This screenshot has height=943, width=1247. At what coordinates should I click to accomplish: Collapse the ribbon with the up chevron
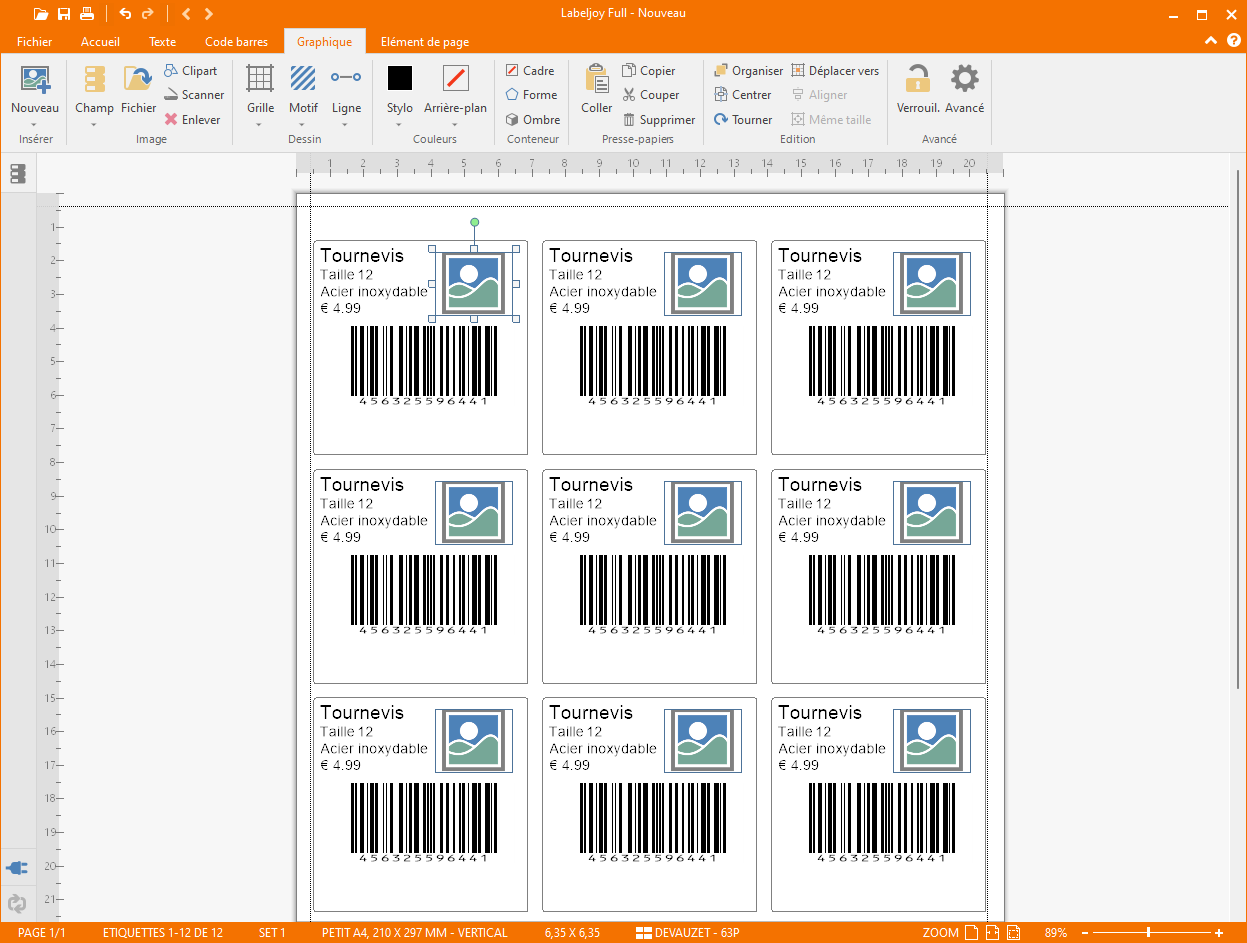(x=1211, y=41)
